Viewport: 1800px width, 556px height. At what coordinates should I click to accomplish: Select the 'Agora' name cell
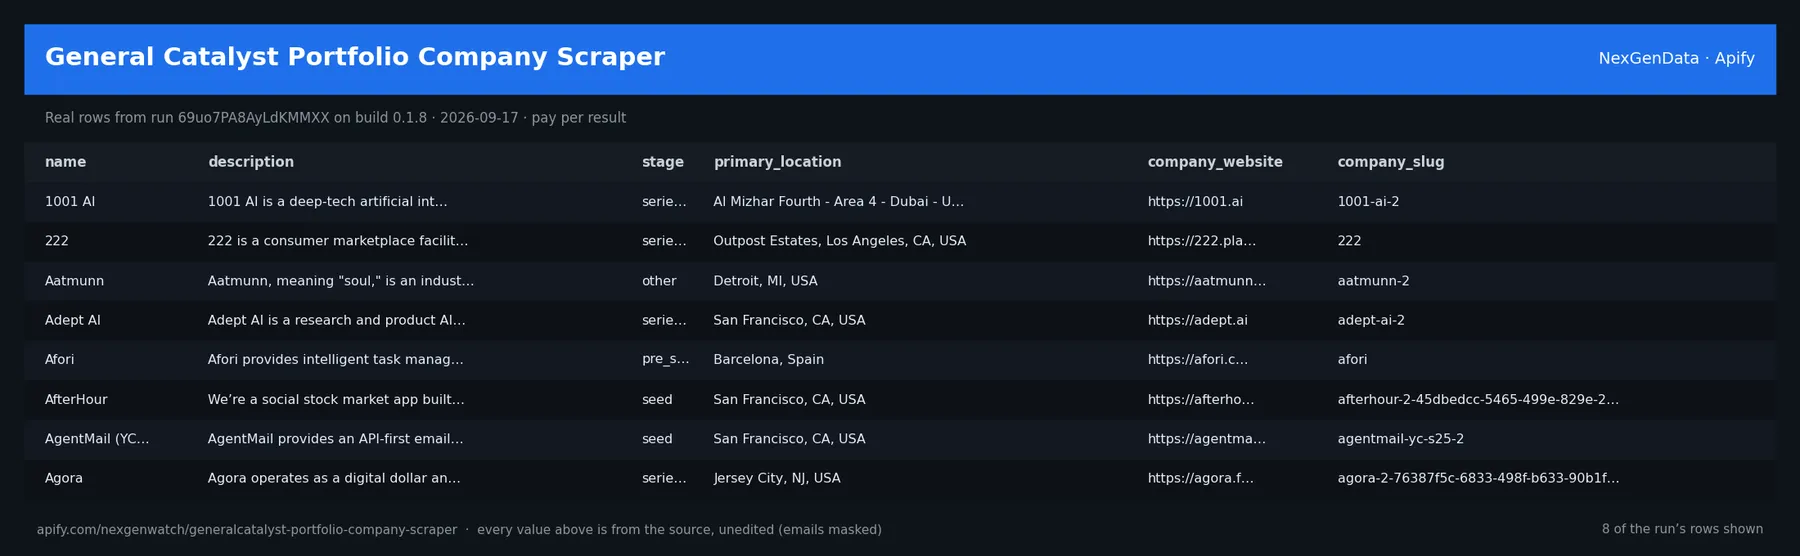pos(64,478)
